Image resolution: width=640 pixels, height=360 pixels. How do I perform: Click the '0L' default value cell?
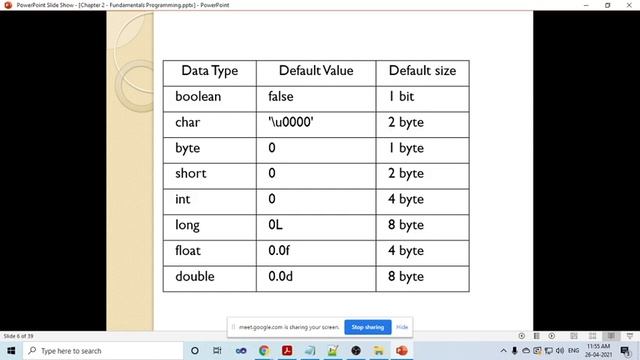point(316,227)
